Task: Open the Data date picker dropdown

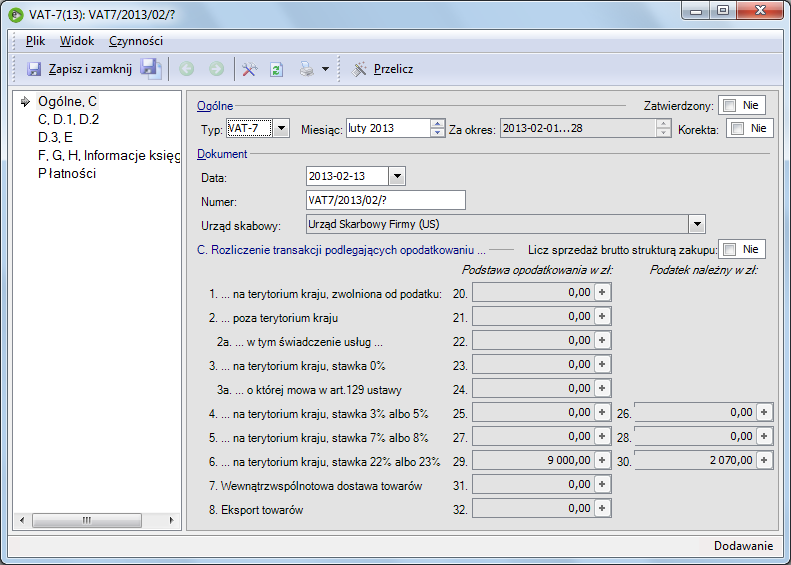Action: (x=397, y=177)
